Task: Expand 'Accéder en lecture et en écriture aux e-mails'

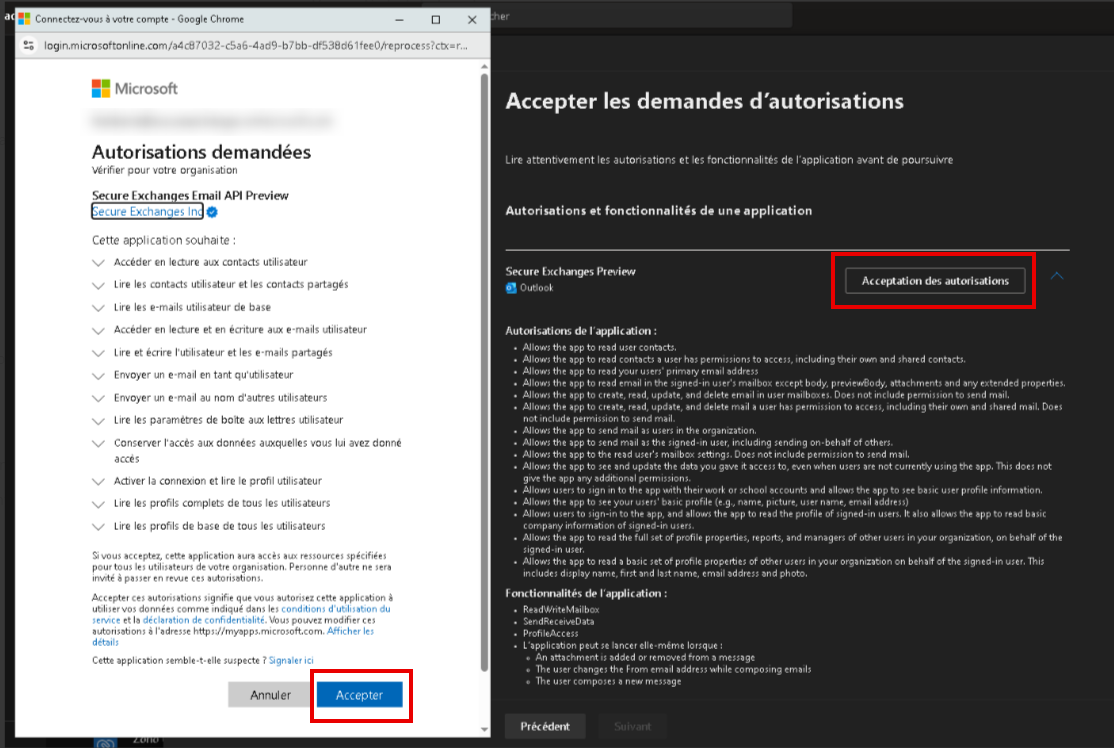Action: [98, 330]
